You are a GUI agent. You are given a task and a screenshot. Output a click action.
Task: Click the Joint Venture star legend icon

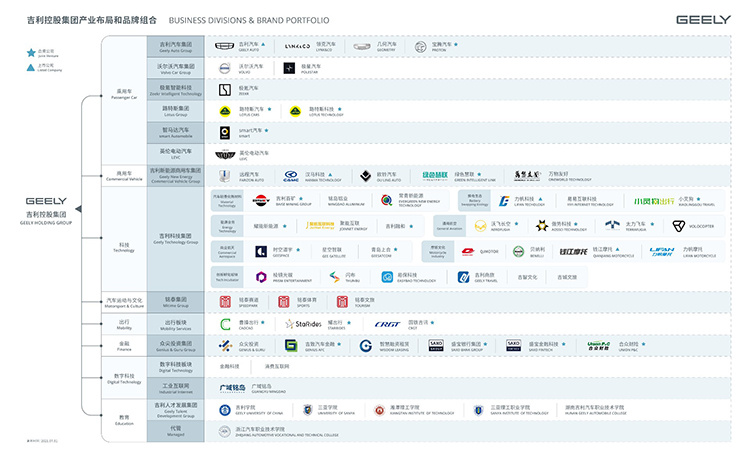31,53
